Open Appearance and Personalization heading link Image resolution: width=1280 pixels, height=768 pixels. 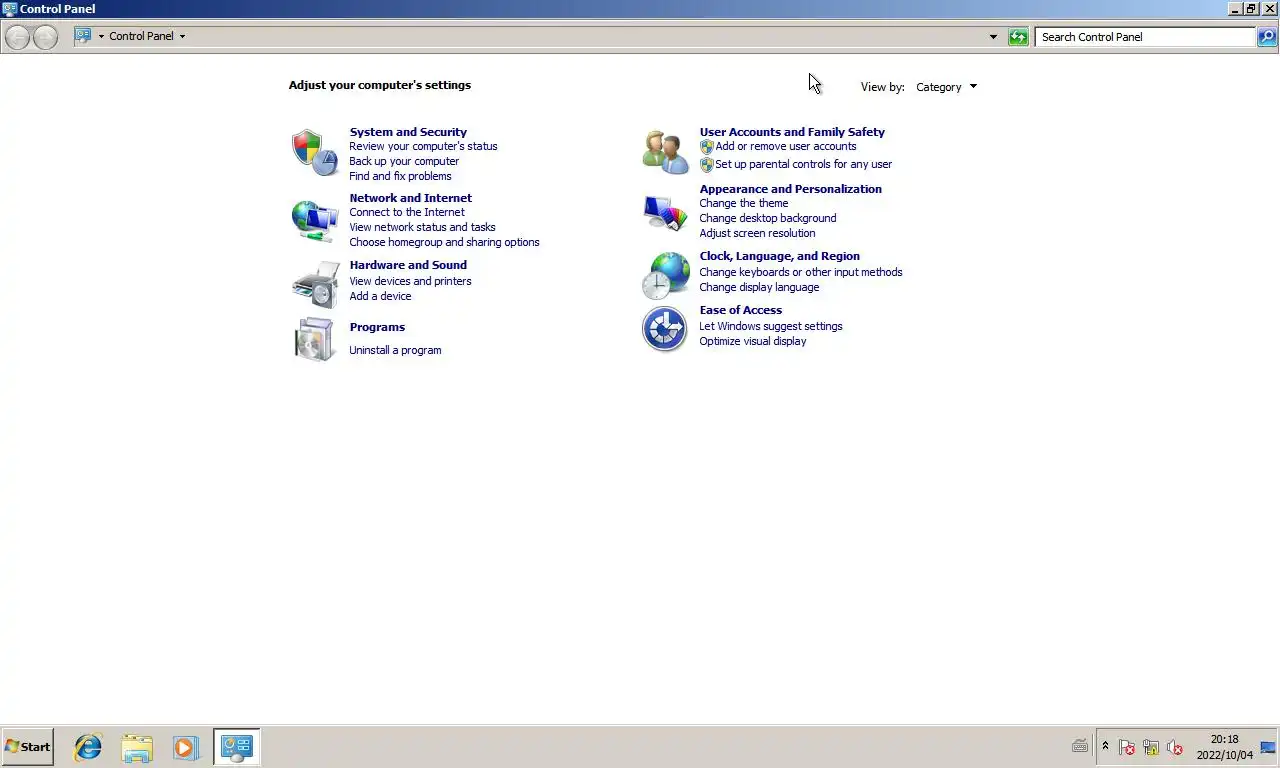click(790, 189)
